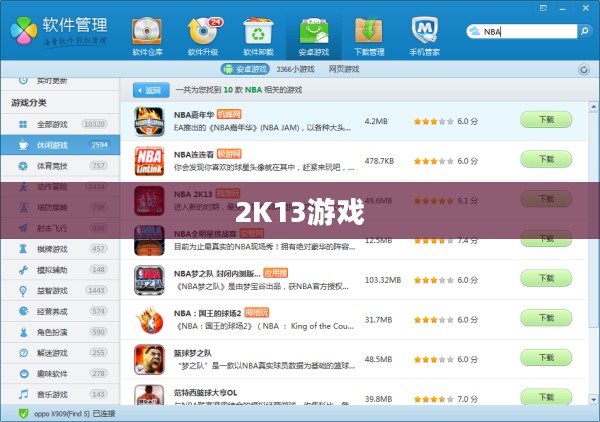
Task: Download 范特西篮球大亨OL with its 下载 button
Action: 546,397
